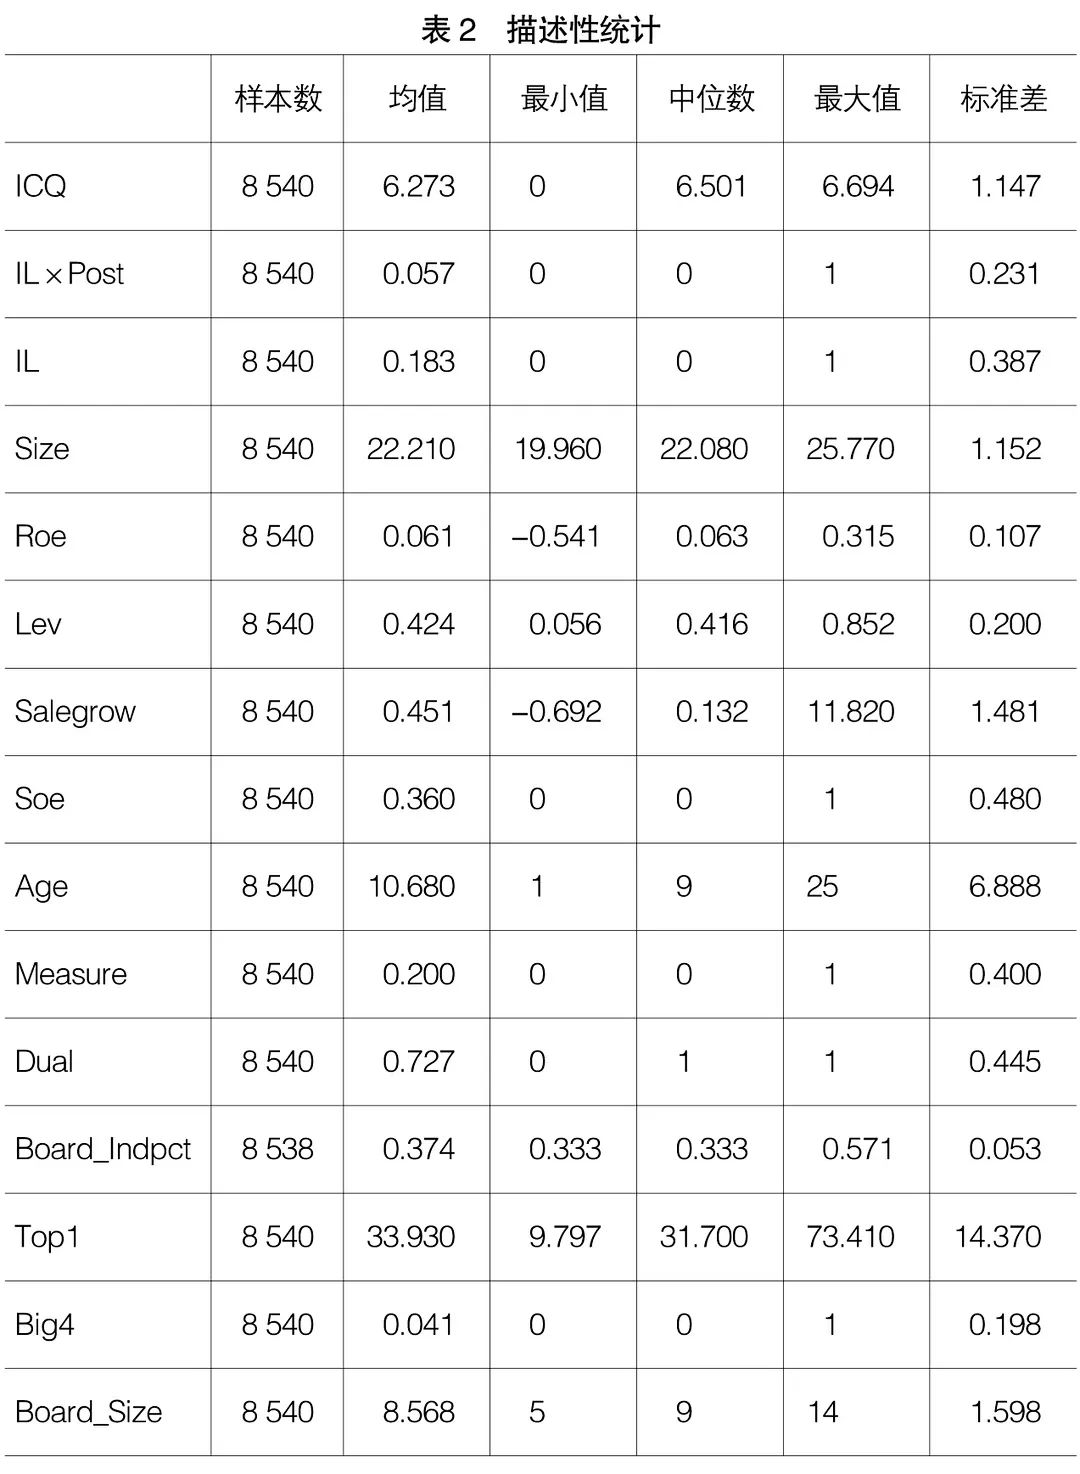This screenshot has width=1080, height=1474.
Task: Click the Board_Indpct row label
Action: tap(103, 1149)
